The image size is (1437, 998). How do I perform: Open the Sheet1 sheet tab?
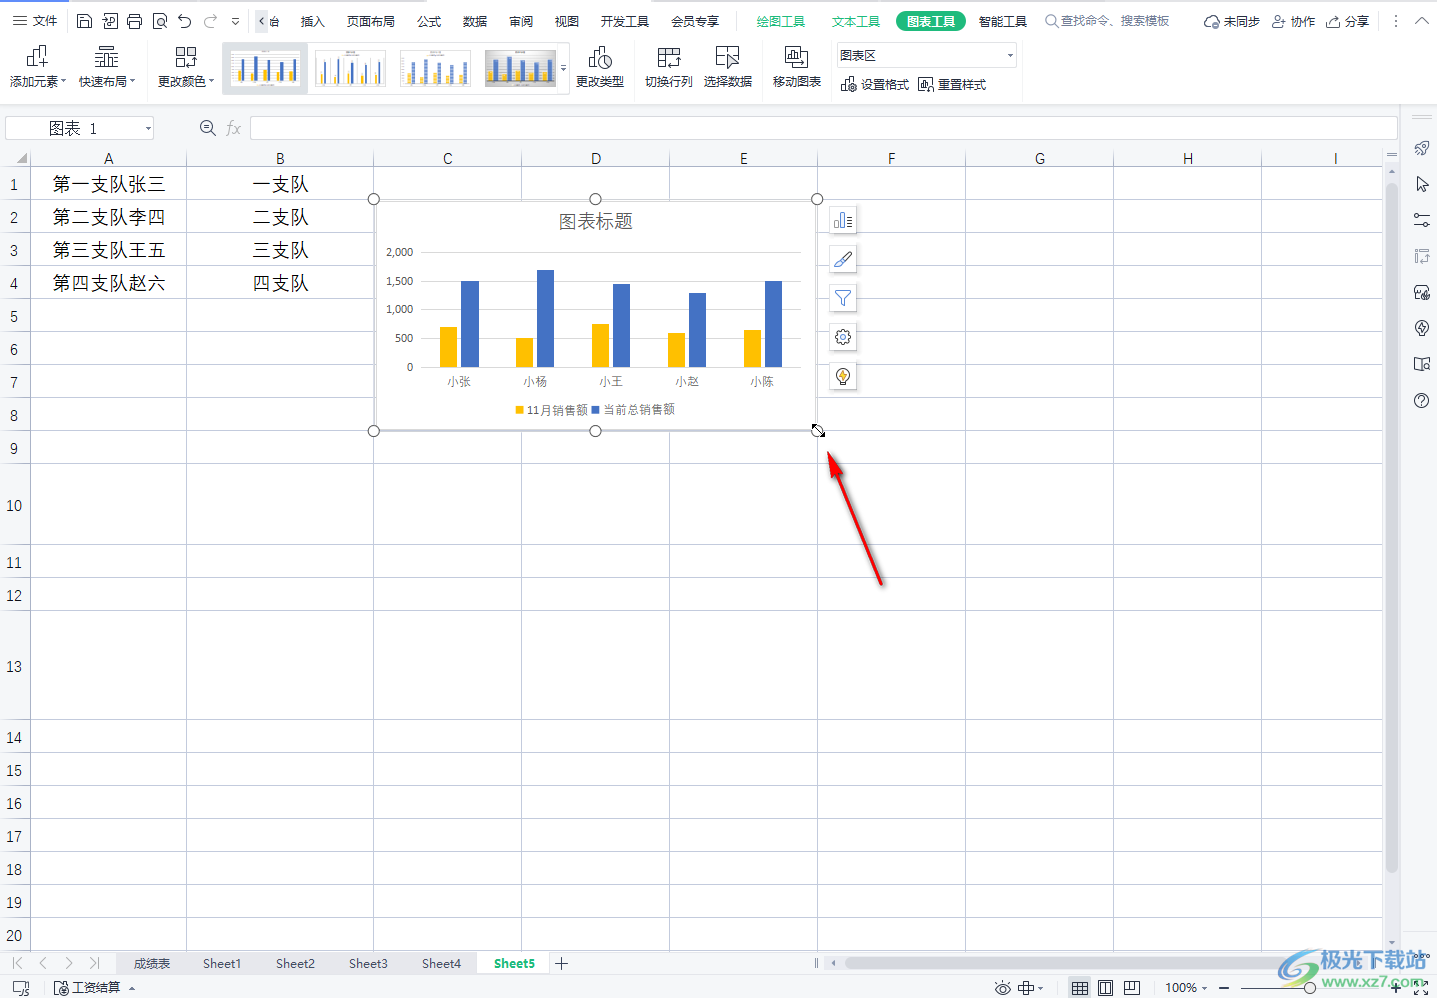pyautogui.click(x=222, y=964)
